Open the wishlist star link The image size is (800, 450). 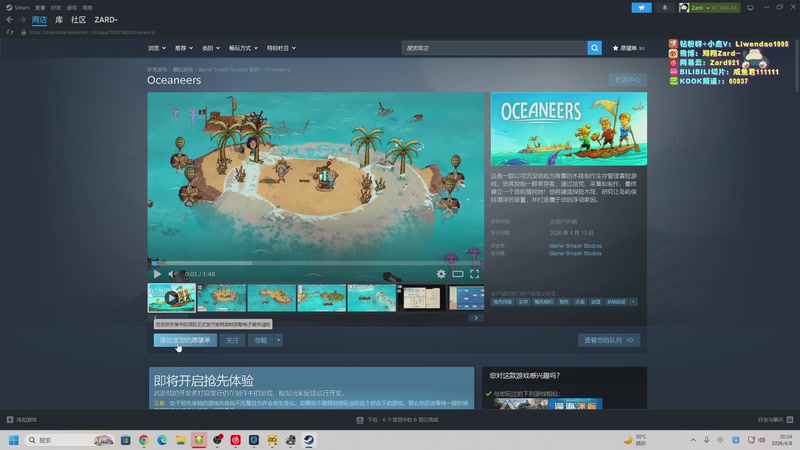pos(629,48)
